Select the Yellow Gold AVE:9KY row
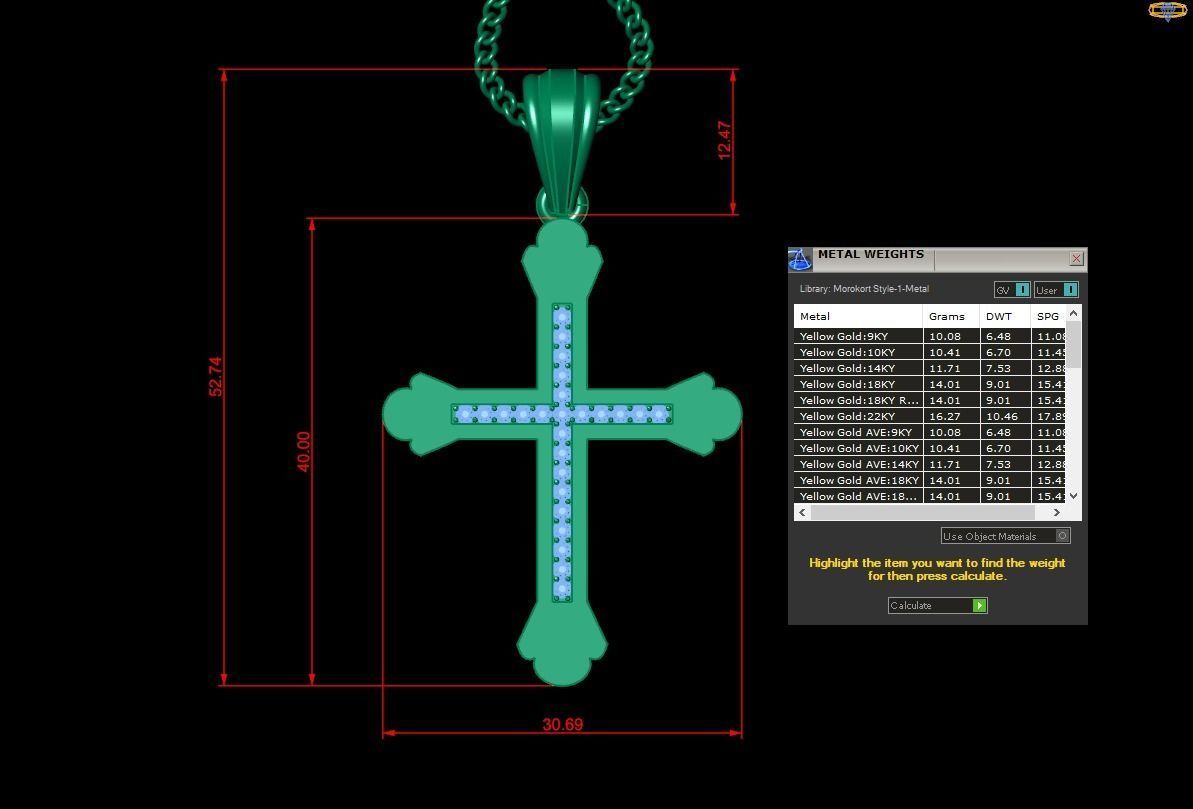 (930, 432)
